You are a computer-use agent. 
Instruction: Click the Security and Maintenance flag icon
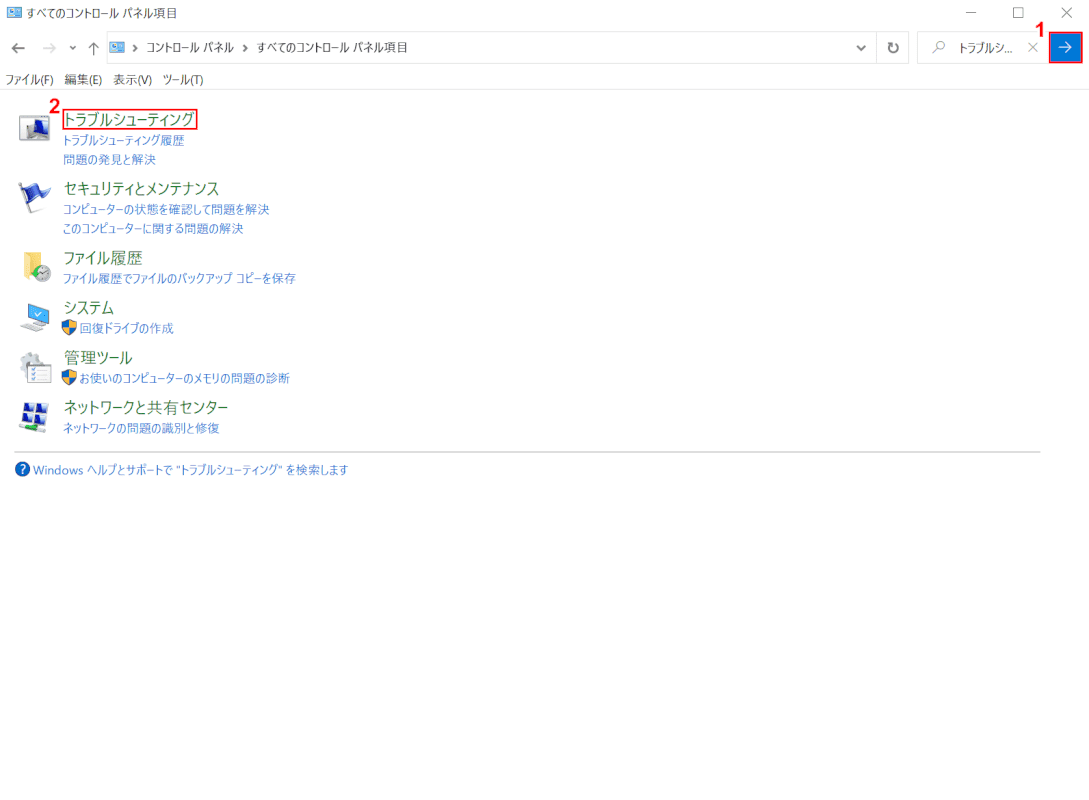[34, 197]
